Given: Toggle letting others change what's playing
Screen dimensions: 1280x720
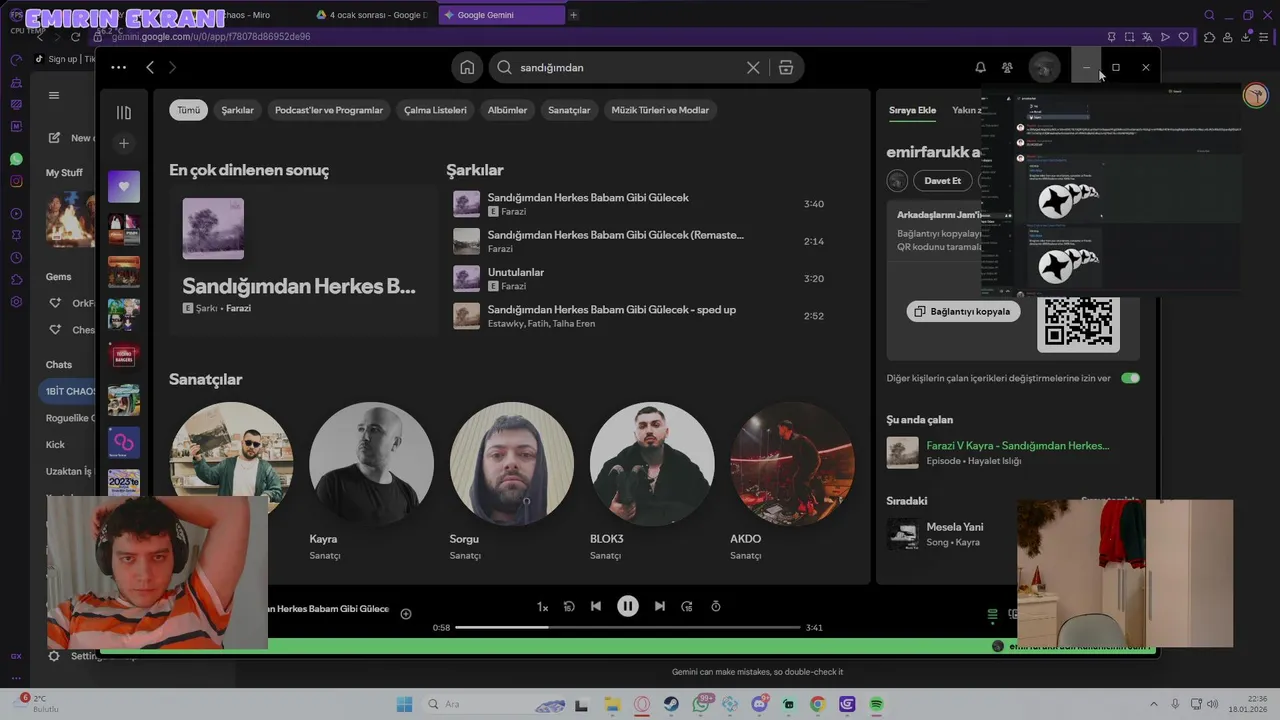Looking at the screenshot, I should tap(1130, 378).
